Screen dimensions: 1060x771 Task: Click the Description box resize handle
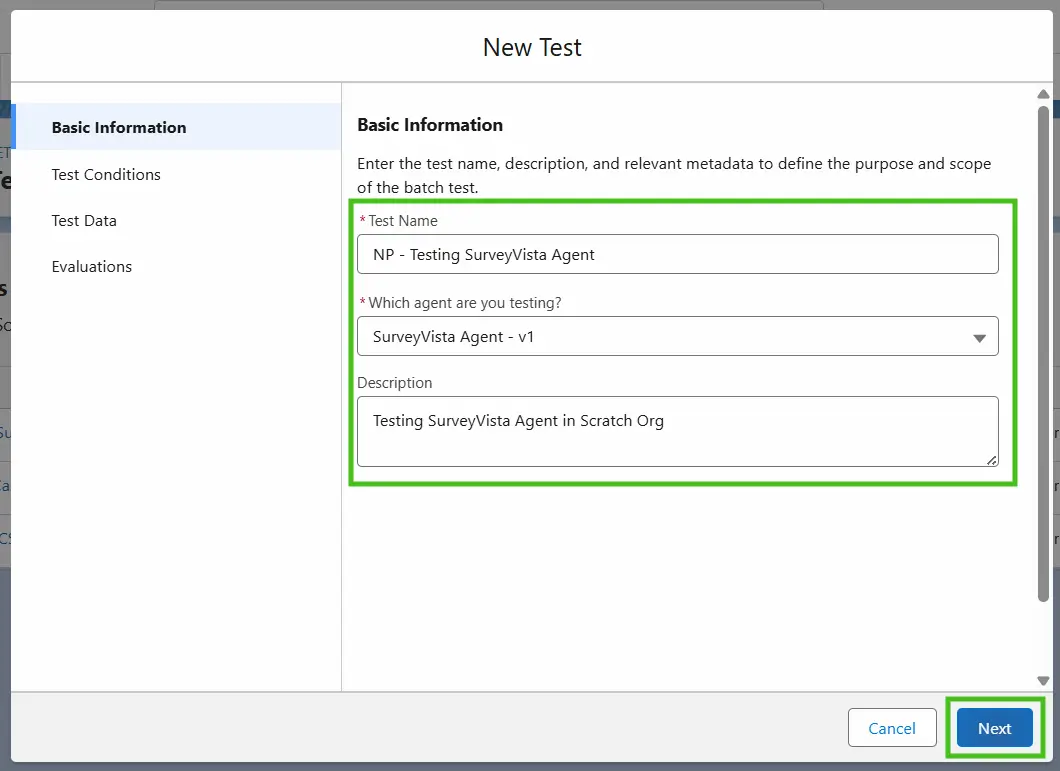click(991, 460)
